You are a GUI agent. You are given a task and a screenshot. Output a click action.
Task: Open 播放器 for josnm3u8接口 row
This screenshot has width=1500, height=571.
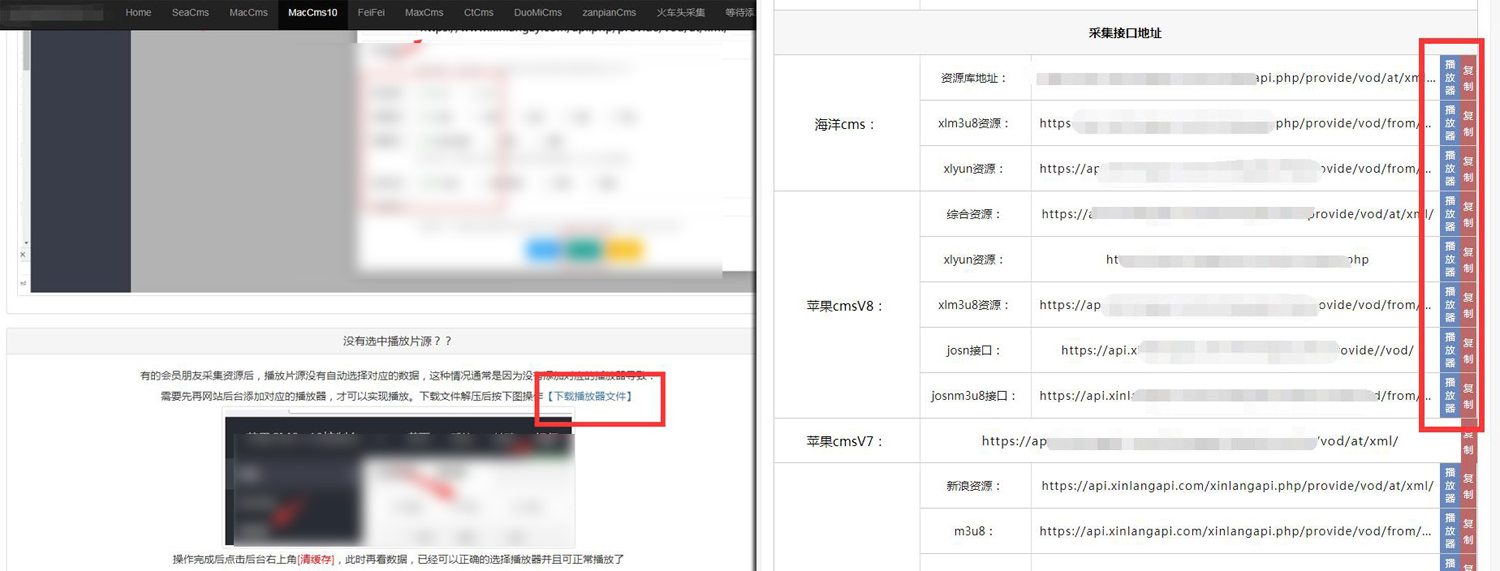click(x=1450, y=395)
